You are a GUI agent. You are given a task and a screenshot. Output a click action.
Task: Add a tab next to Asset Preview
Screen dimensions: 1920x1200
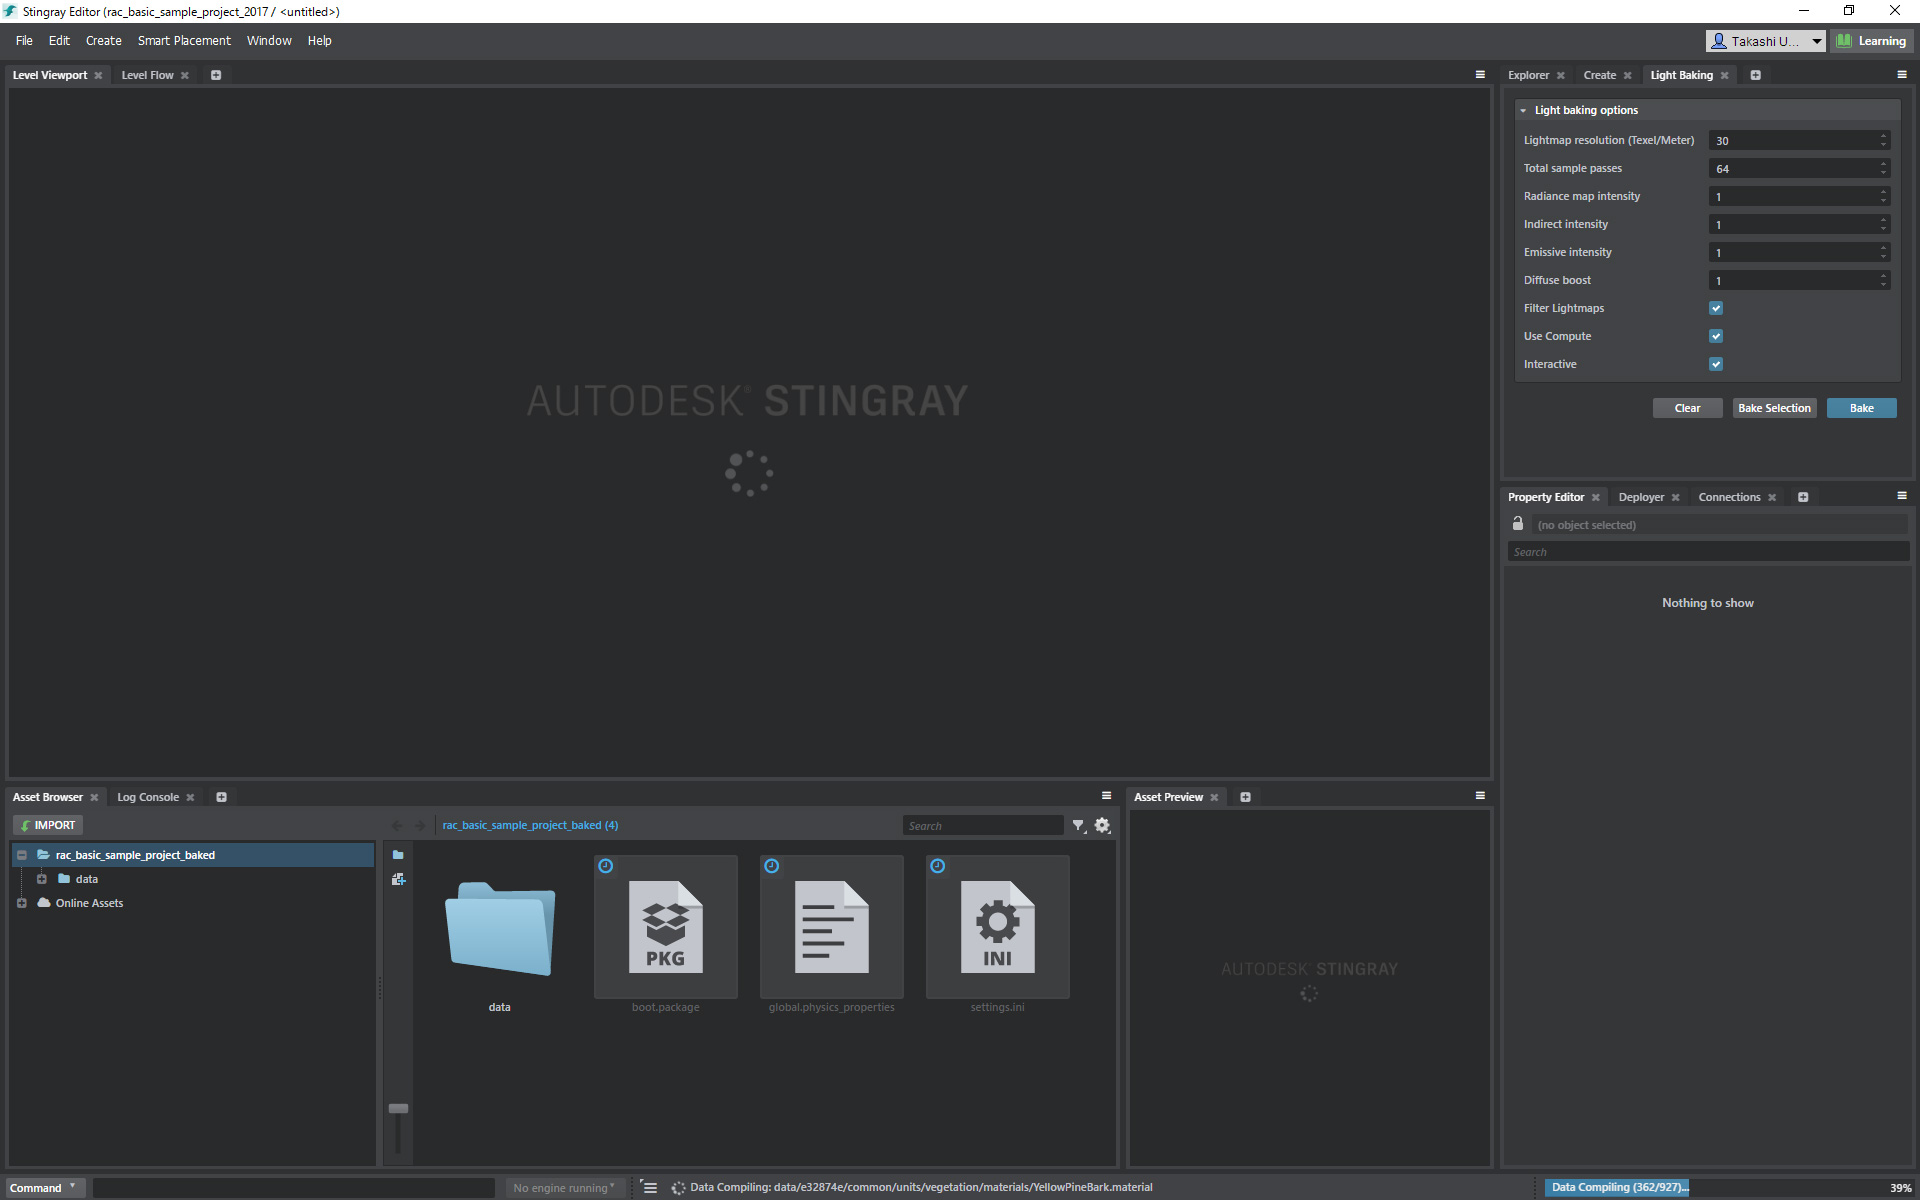coord(1246,797)
